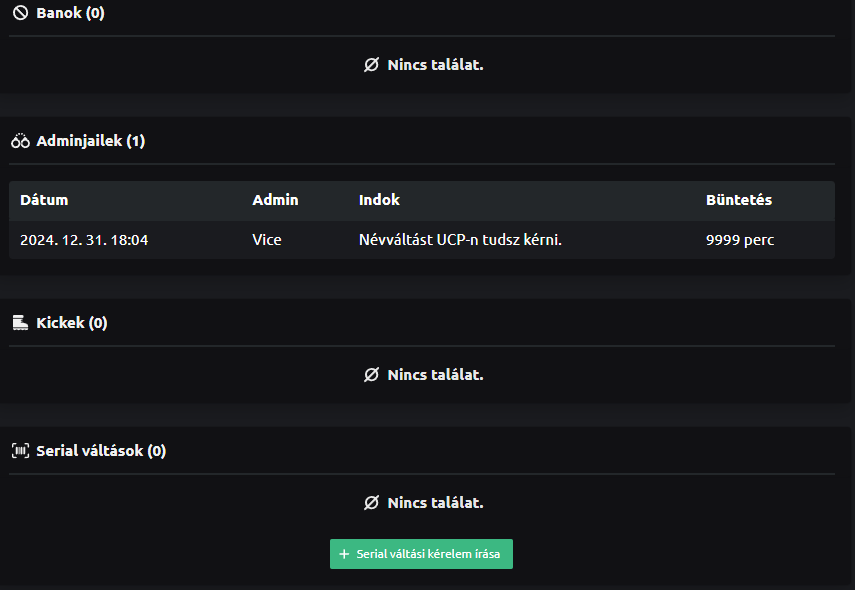Click the boot icon beside Kickek
Screen dimensions: 855x590
(20, 323)
